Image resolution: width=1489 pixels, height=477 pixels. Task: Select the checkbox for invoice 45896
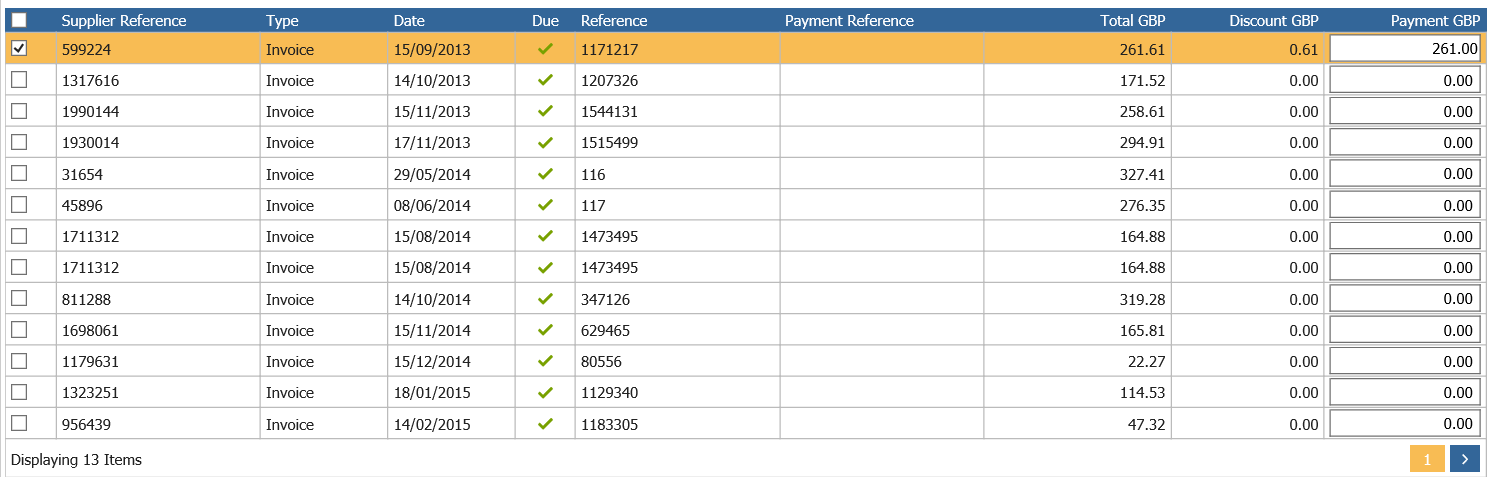coord(19,205)
